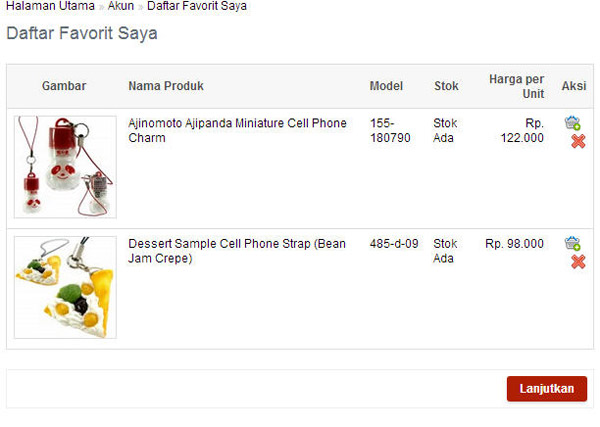This screenshot has width=600, height=427.
Task: Remove Ajinomoto Ajipanda charm from wishlist
Action: 577,142
